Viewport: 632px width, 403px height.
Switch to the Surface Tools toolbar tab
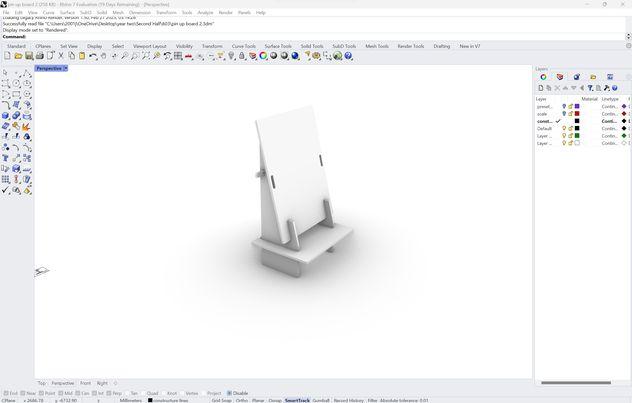278,46
